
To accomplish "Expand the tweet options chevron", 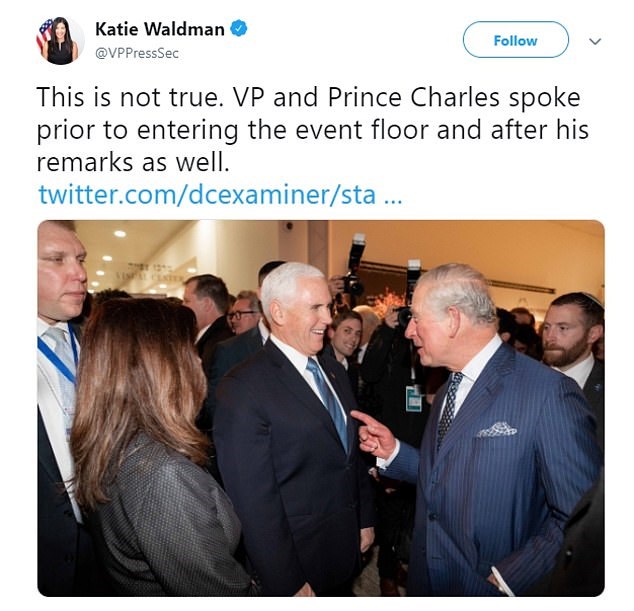I will 595,41.
